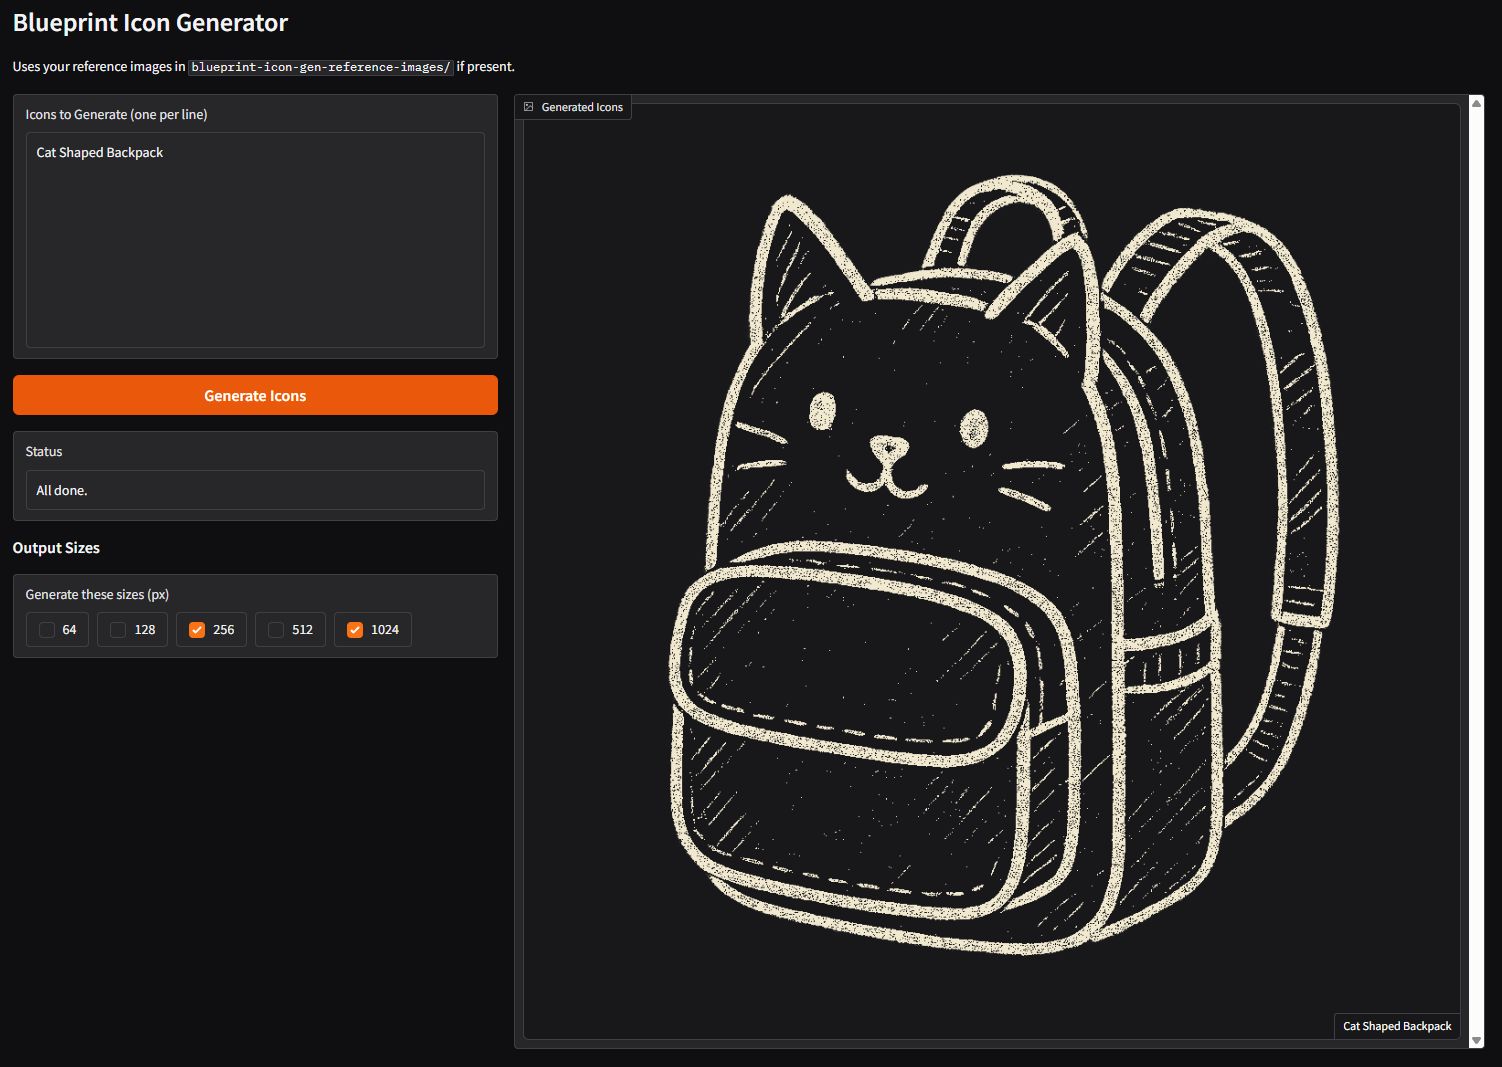The image size is (1502, 1067).
Task: Focus the Icons to Generate text area
Action: tap(255, 260)
